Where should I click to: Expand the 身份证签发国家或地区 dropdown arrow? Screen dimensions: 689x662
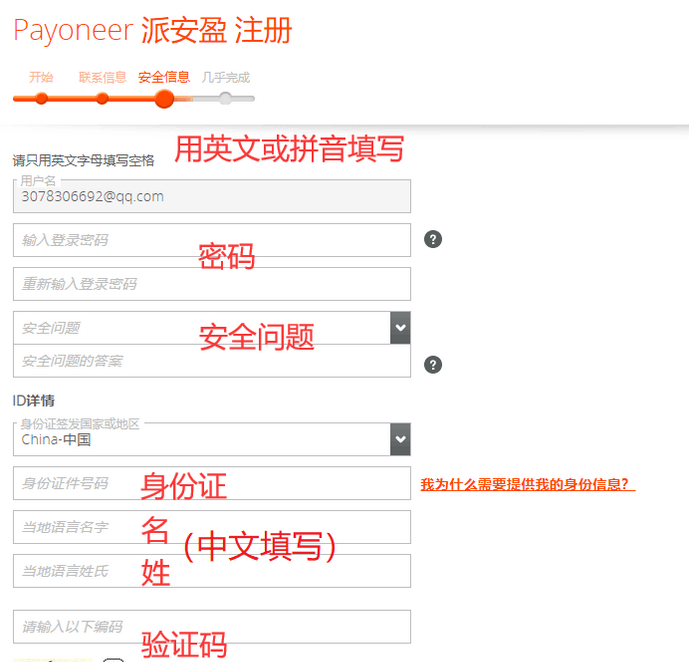(x=400, y=439)
